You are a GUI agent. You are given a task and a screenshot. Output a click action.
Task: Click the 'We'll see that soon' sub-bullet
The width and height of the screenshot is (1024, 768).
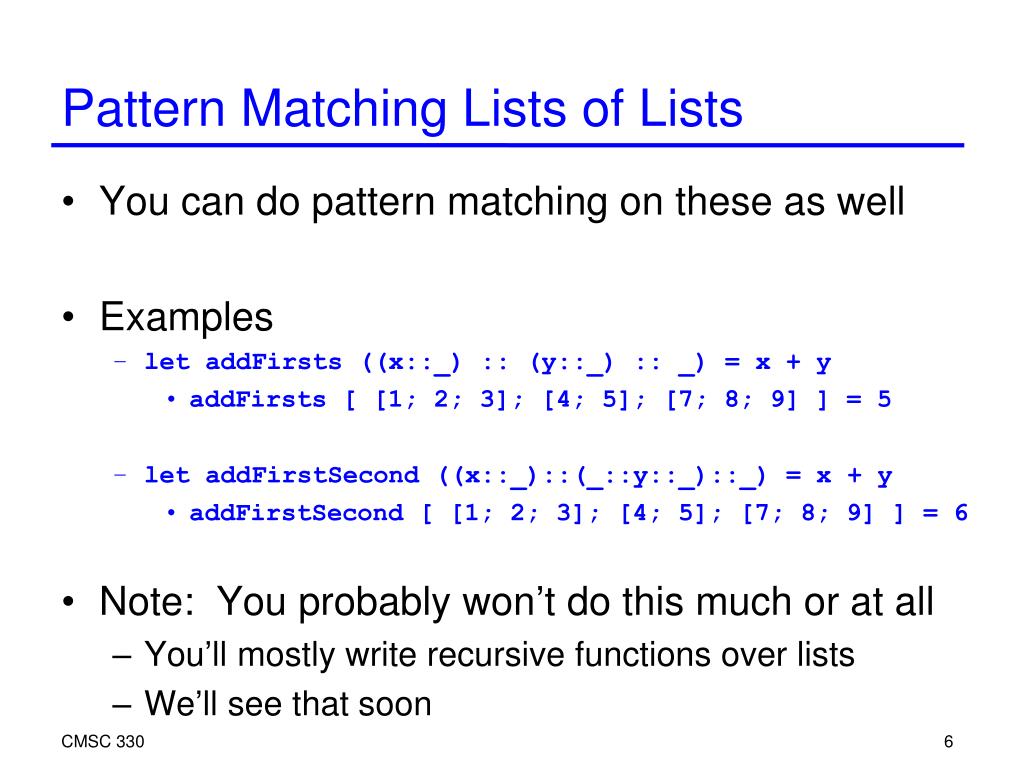coord(287,704)
